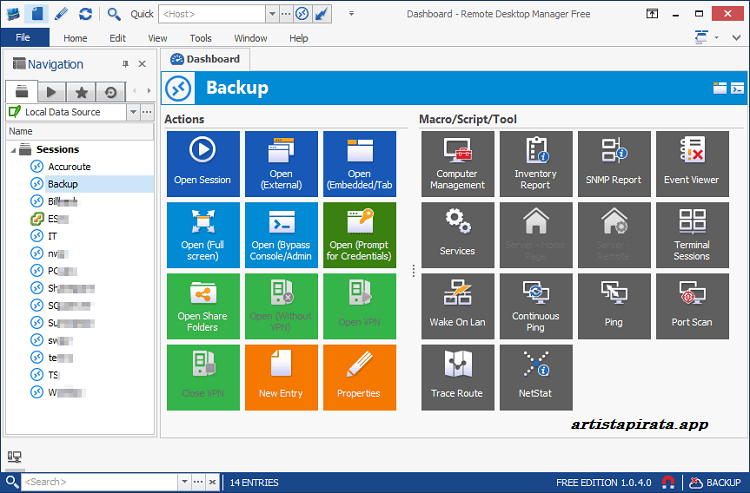Click the magnifier Search icon in top toolbar
Screen dimensions: 750x493
[x=114, y=14]
